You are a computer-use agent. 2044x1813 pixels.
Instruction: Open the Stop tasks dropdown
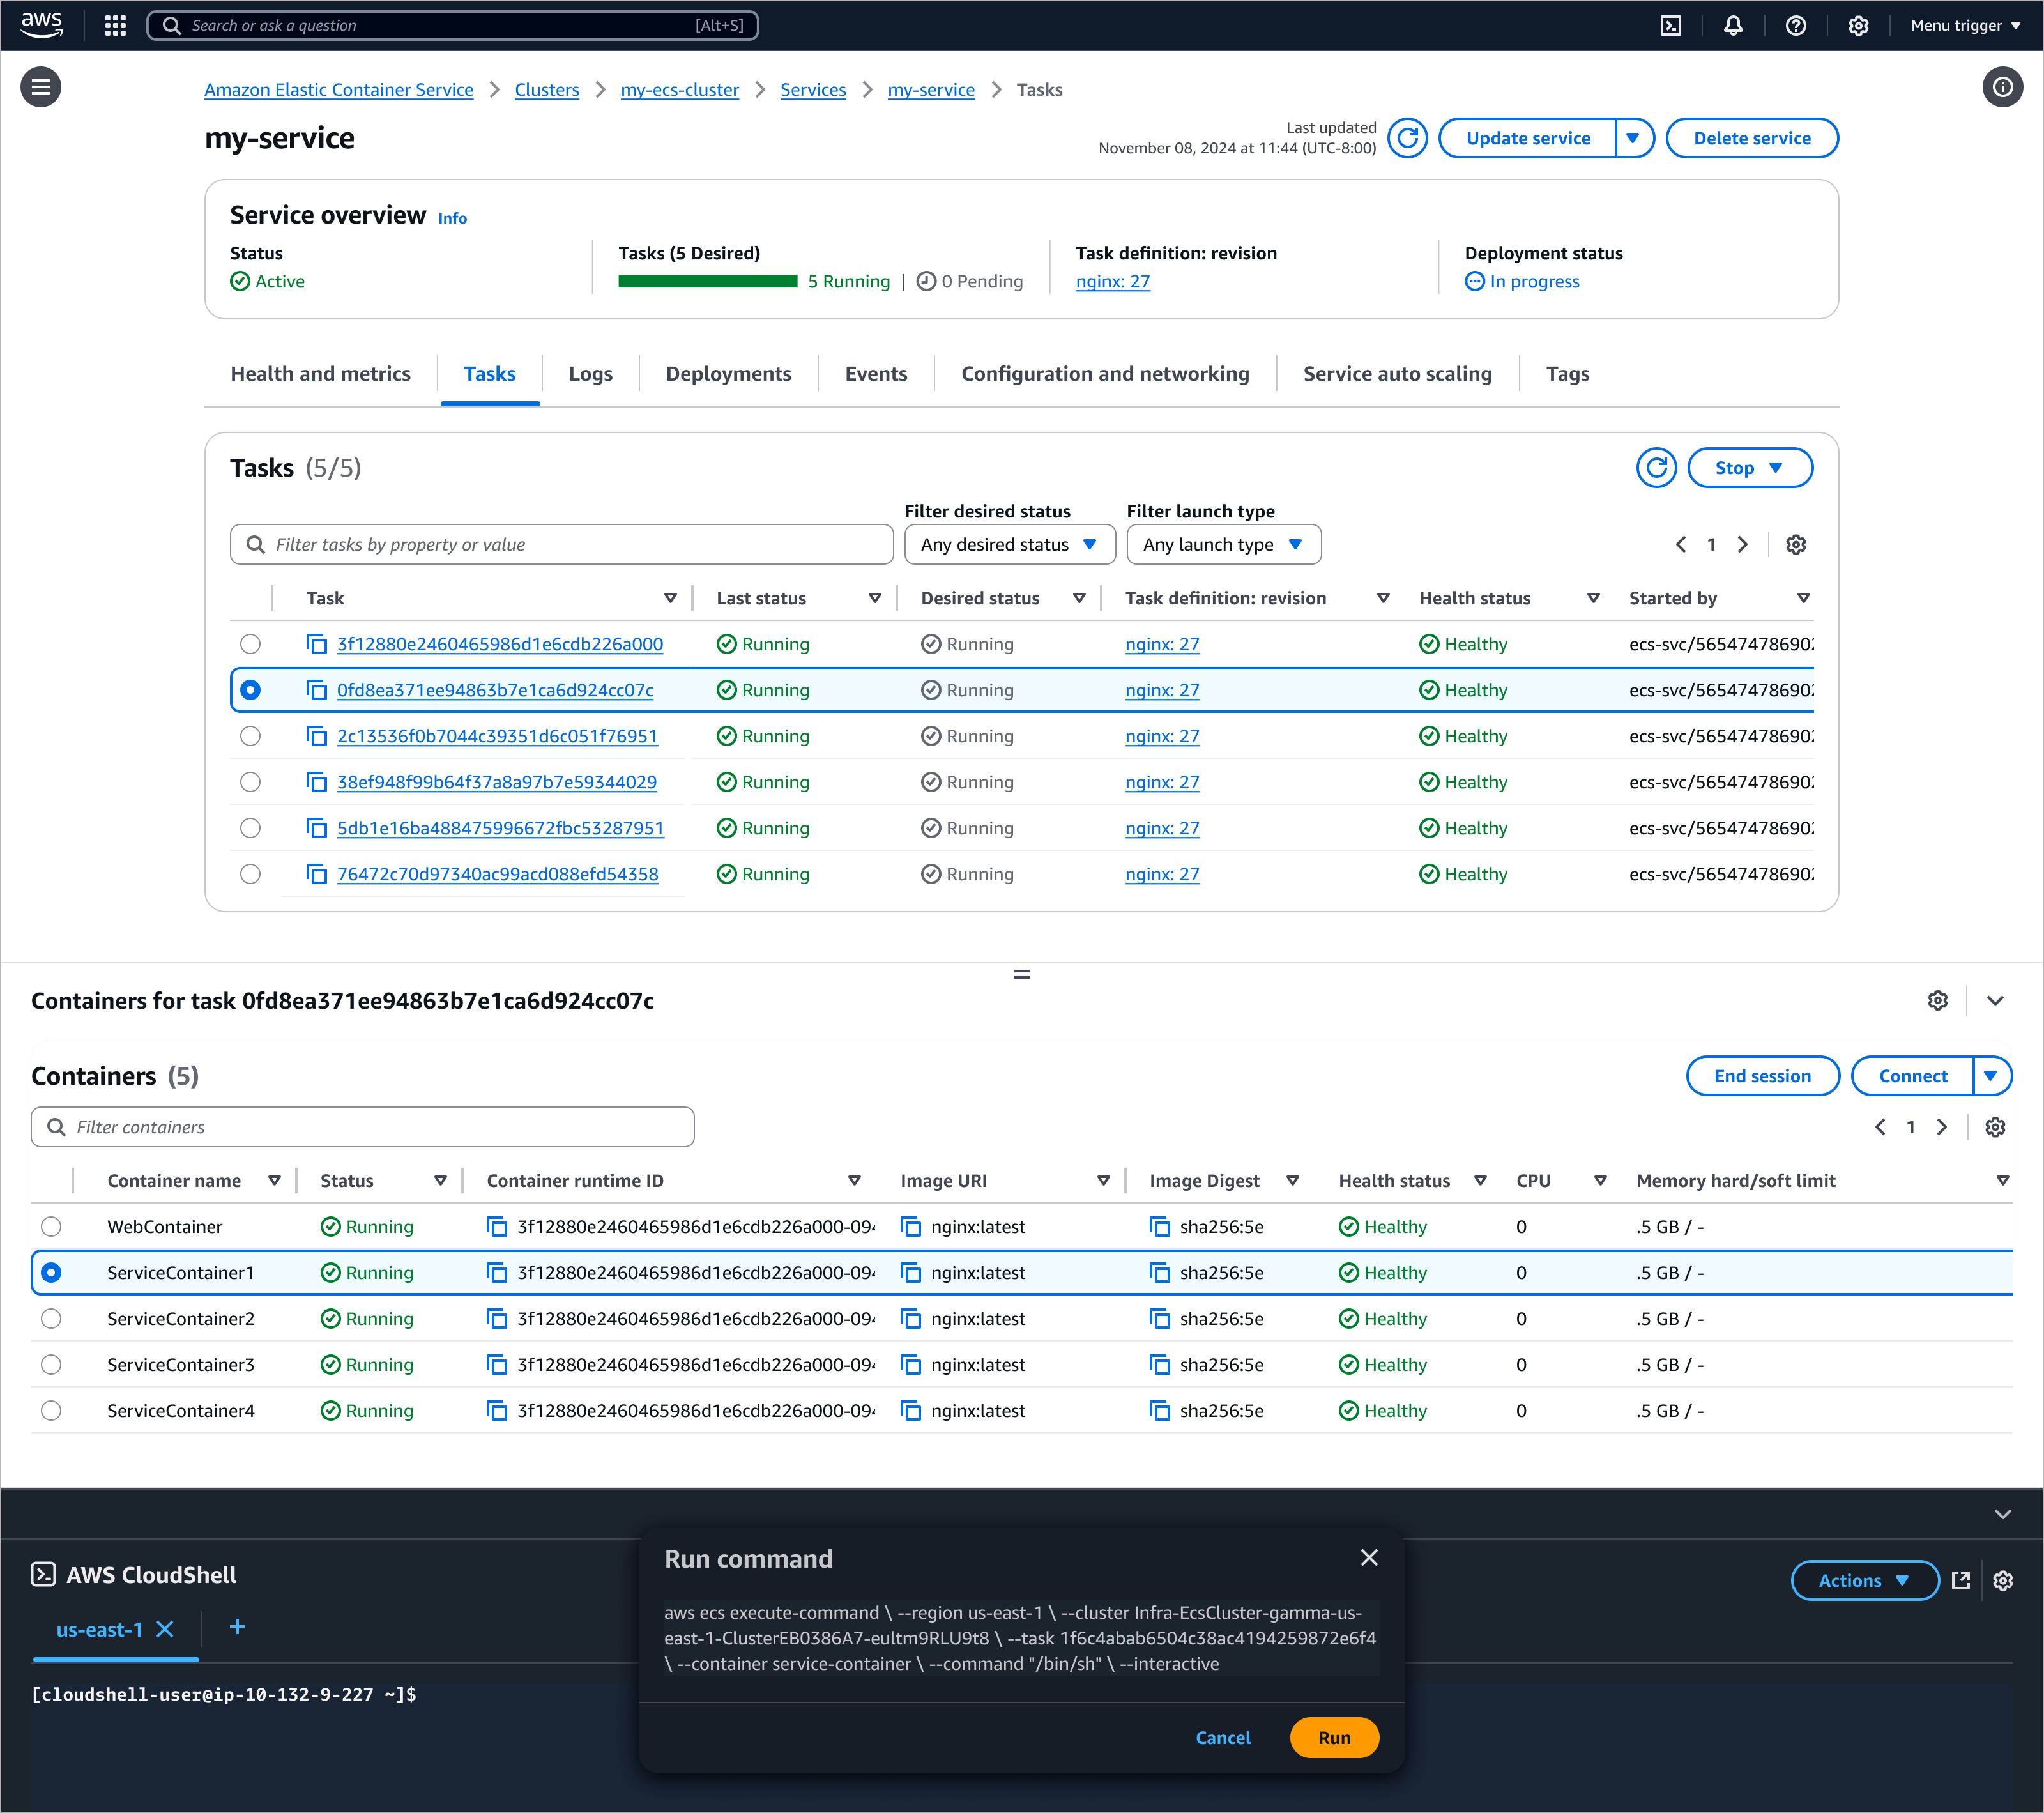(1750, 468)
